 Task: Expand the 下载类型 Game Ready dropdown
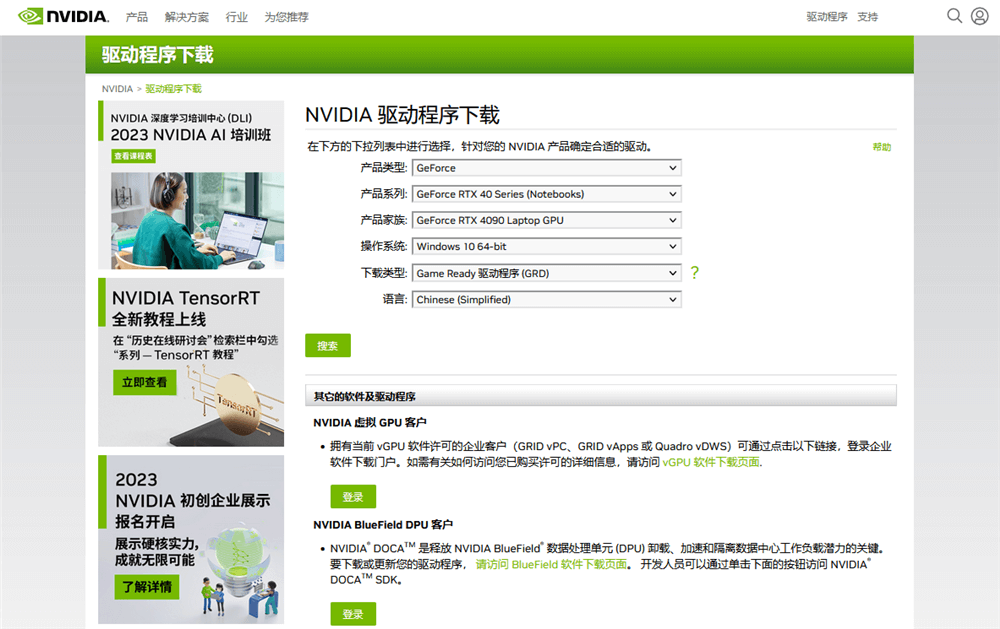(546, 273)
